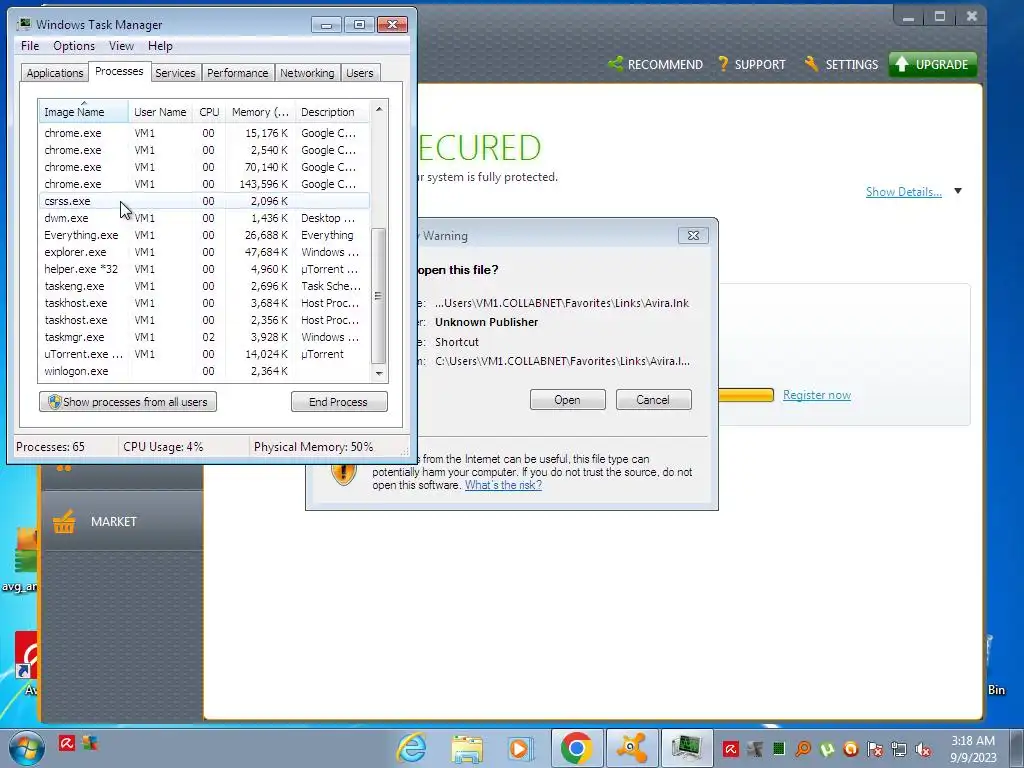
Task: Select the csrss.exe process row
Action: tap(204, 201)
